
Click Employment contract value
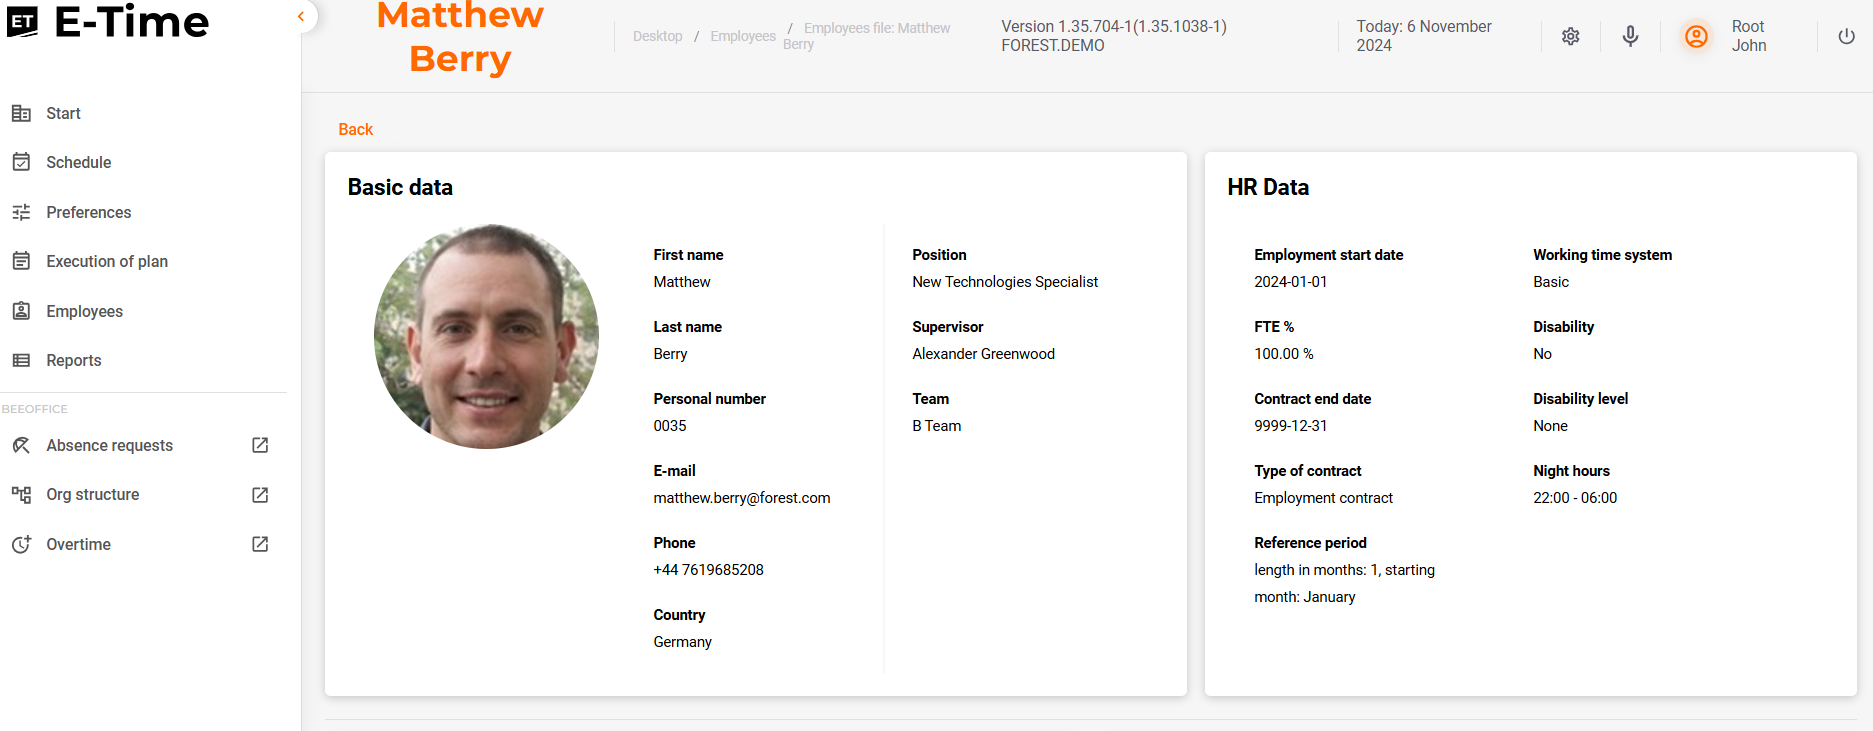click(1323, 498)
